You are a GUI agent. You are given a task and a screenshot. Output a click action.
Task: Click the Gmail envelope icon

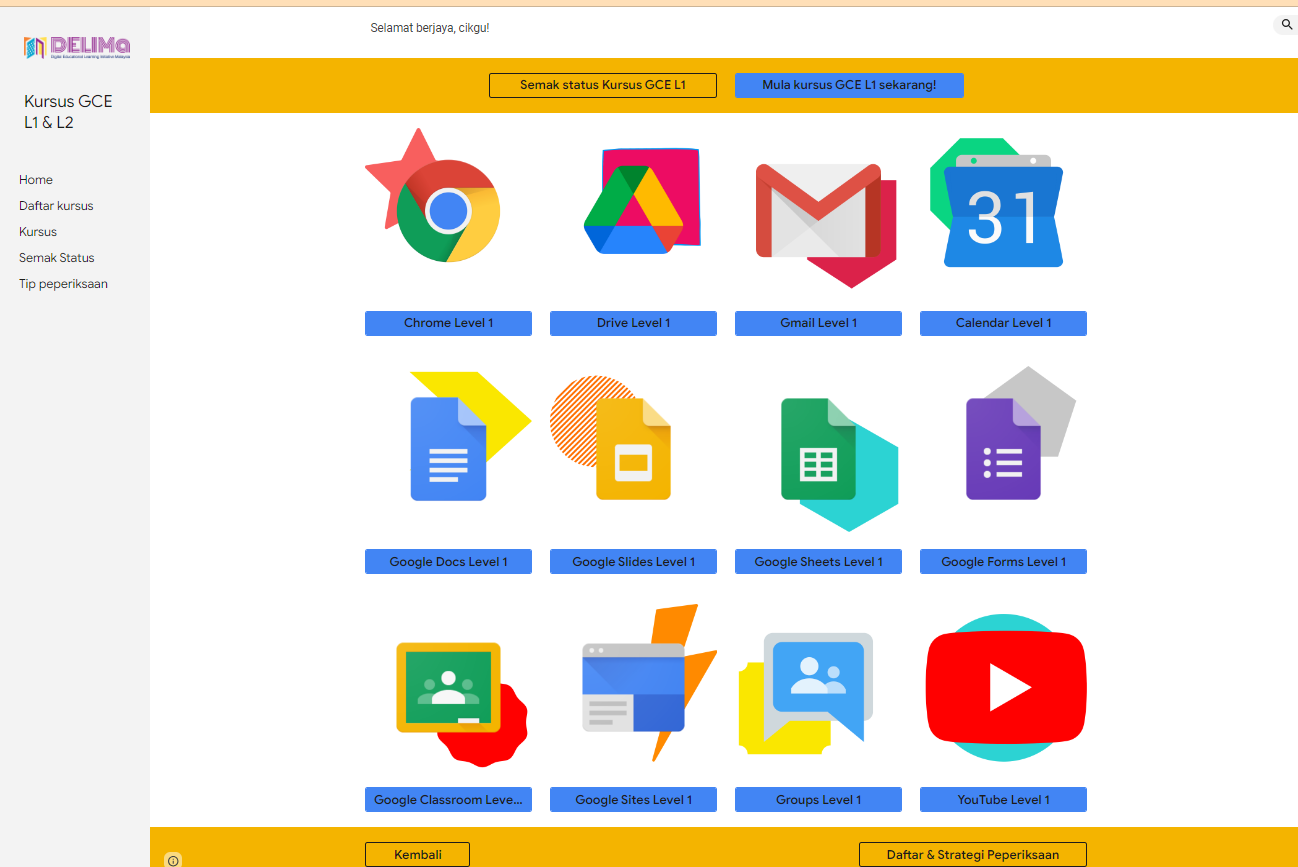coord(818,211)
